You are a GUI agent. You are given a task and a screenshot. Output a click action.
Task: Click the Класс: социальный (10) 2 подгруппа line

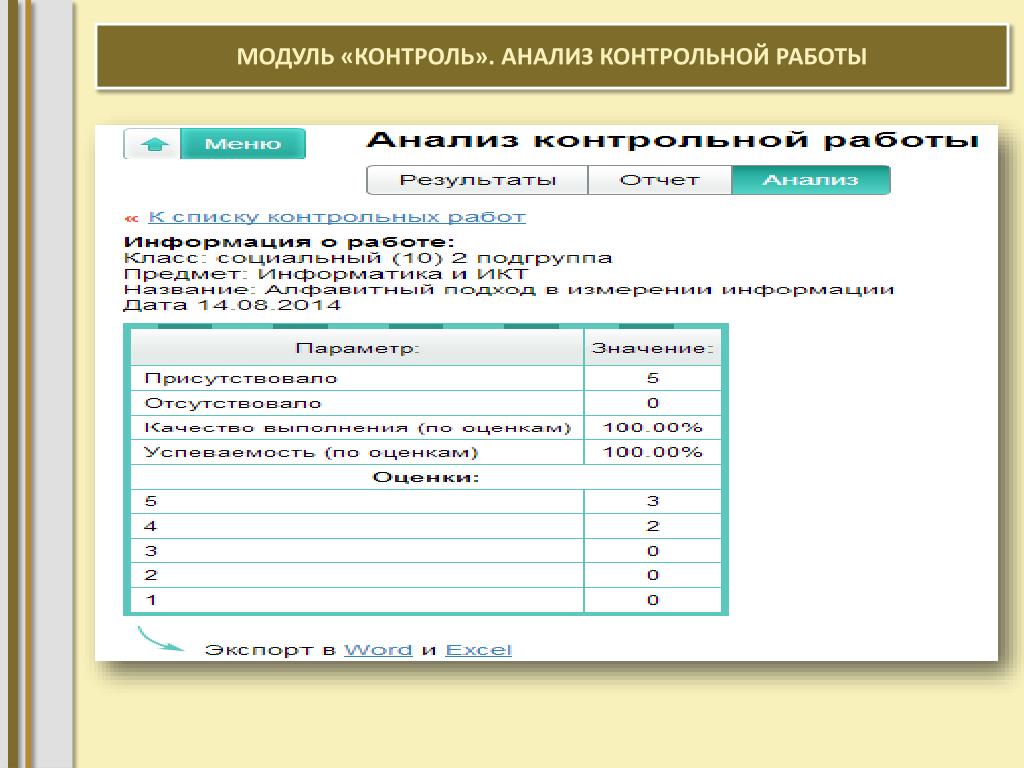pyautogui.click(x=368, y=258)
